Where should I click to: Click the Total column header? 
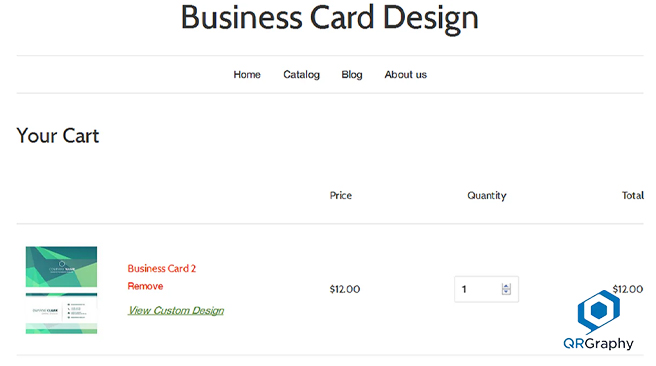633,195
